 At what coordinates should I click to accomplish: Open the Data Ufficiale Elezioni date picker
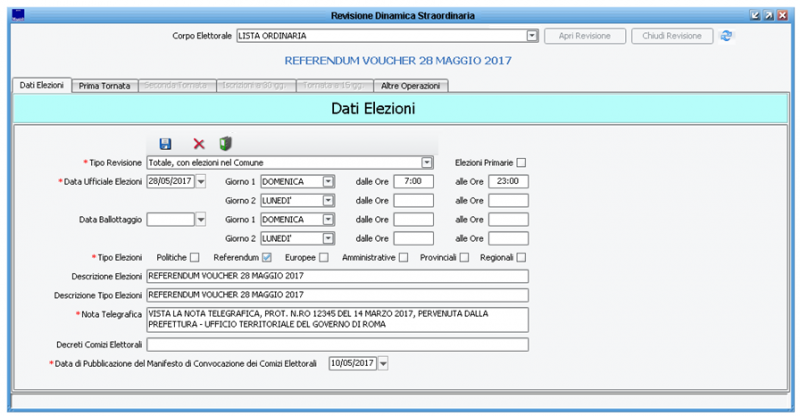pos(200,181)
